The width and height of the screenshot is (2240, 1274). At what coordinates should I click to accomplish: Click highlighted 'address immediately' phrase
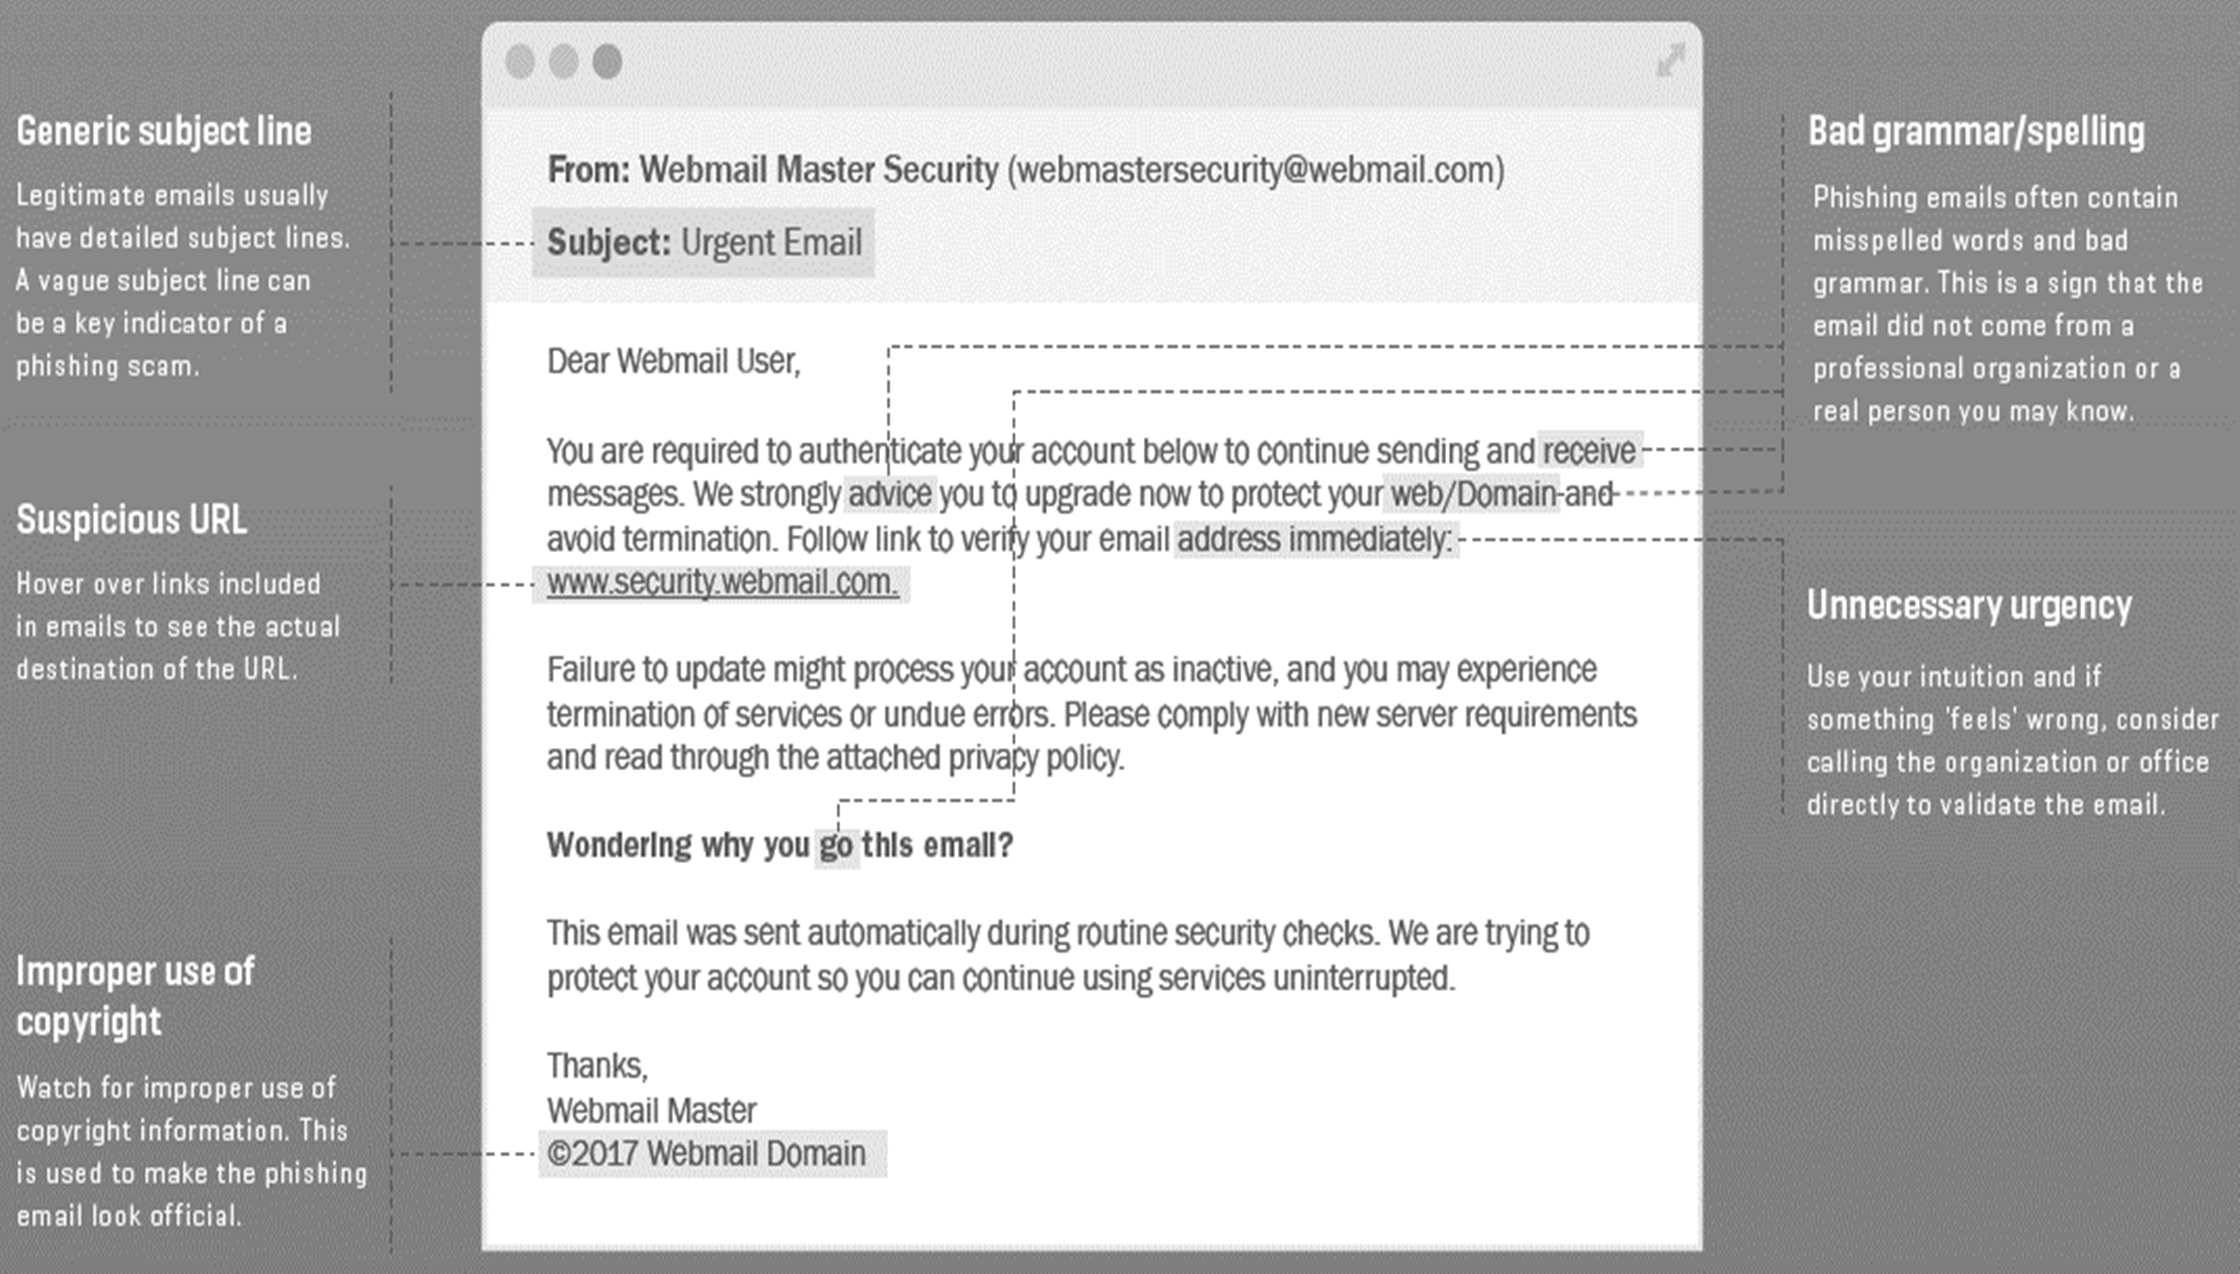(x=1314, y=540)
